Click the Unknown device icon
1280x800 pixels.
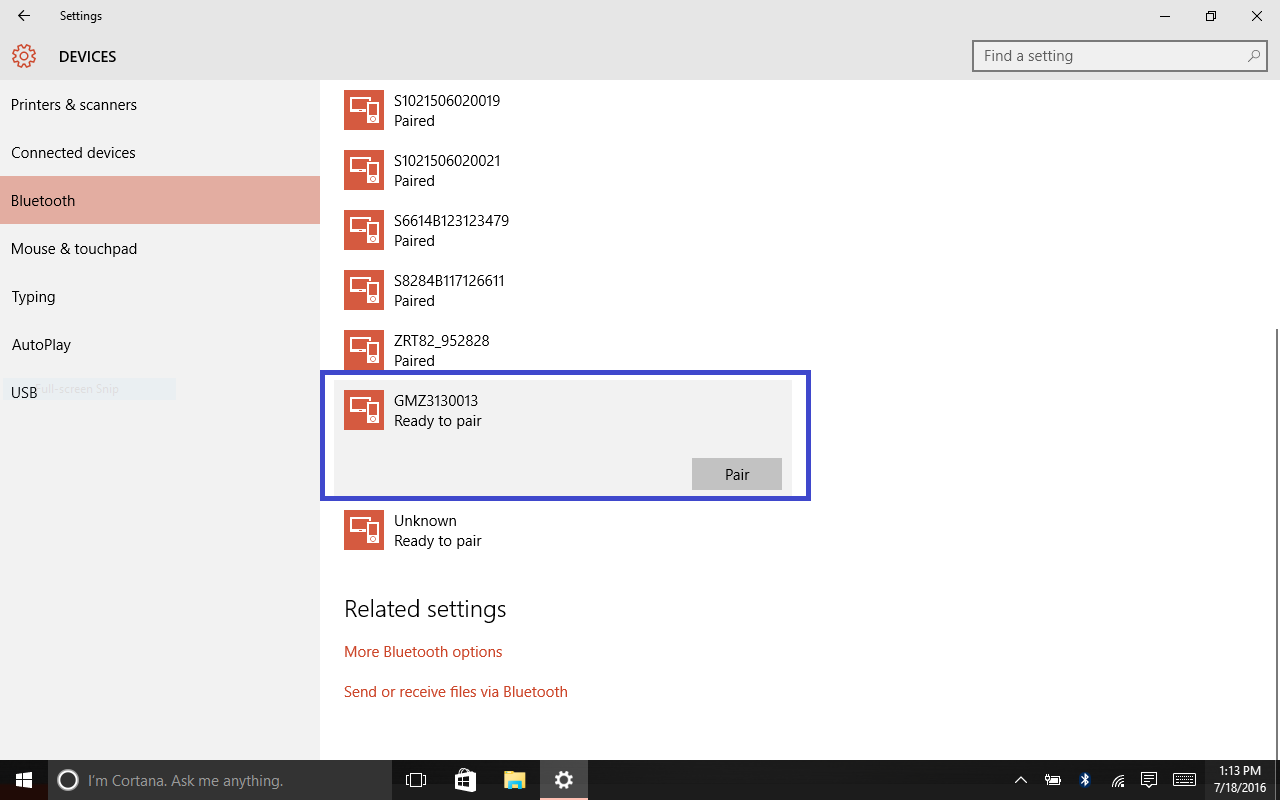tap(364, 530)
